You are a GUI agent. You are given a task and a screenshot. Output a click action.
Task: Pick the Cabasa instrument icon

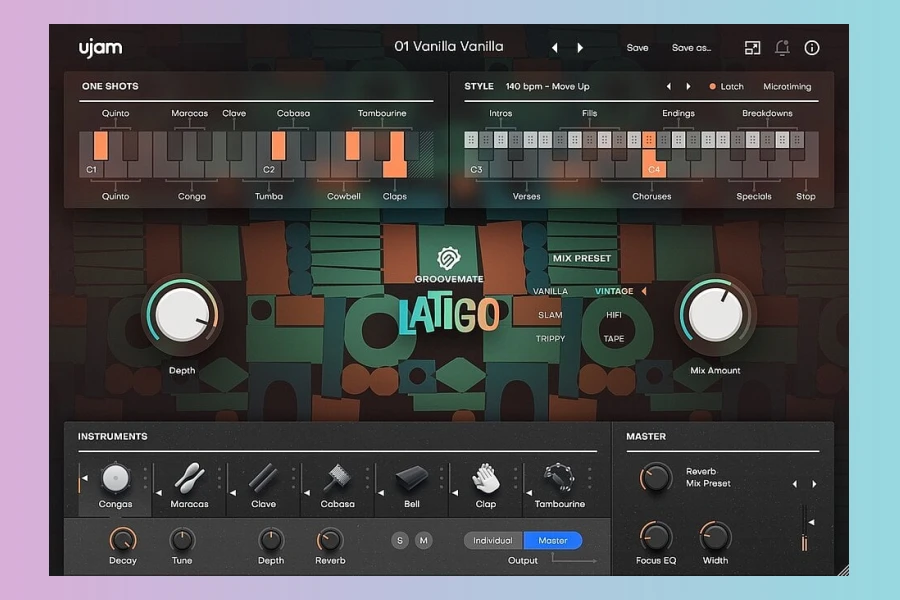pyautogui.click(x=337, y=478)
